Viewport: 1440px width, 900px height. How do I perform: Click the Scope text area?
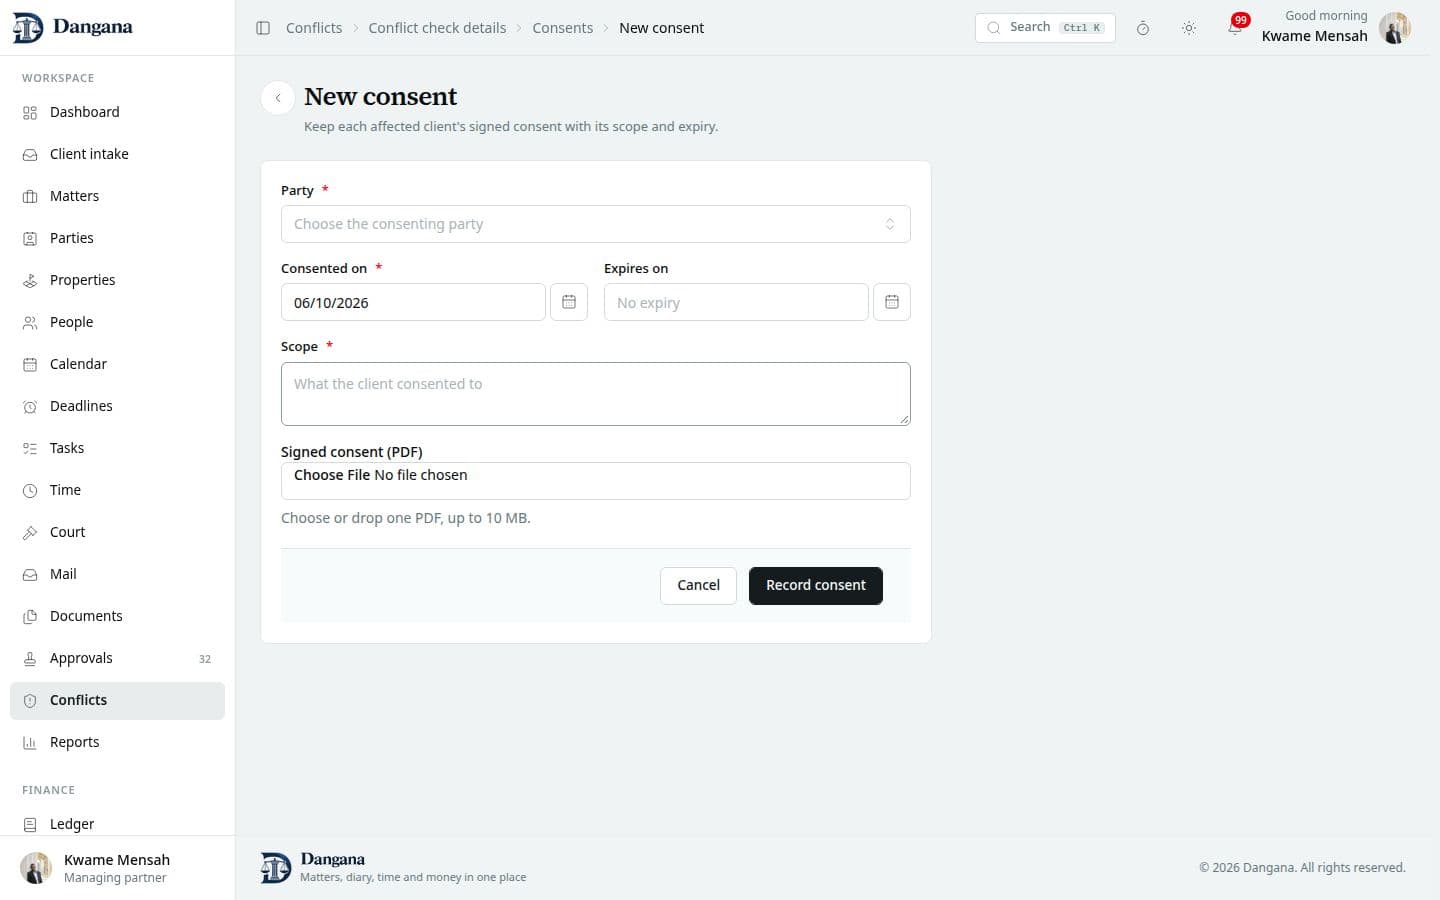(596, 394)
